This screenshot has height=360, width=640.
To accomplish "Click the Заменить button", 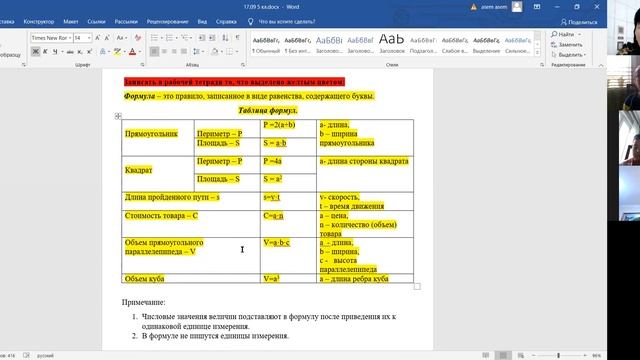I will pyautogui.click(x=567, y=44).
